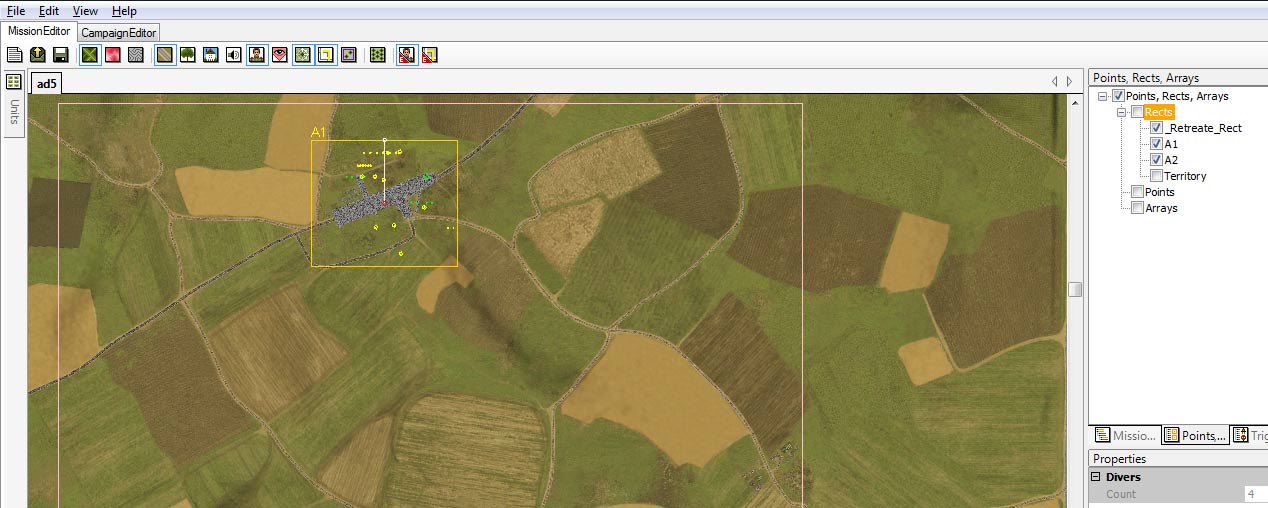Image resolution: width=1268 pixels, height=508 pixels.
Task: Toggle the green tree toolbar icon
Action: [x=187, y=55]
